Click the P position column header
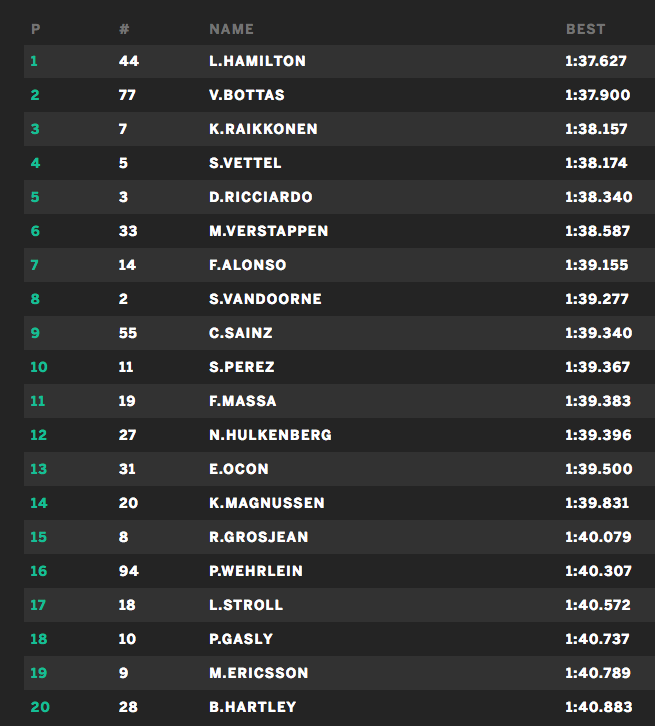 (x=35, y=29)
